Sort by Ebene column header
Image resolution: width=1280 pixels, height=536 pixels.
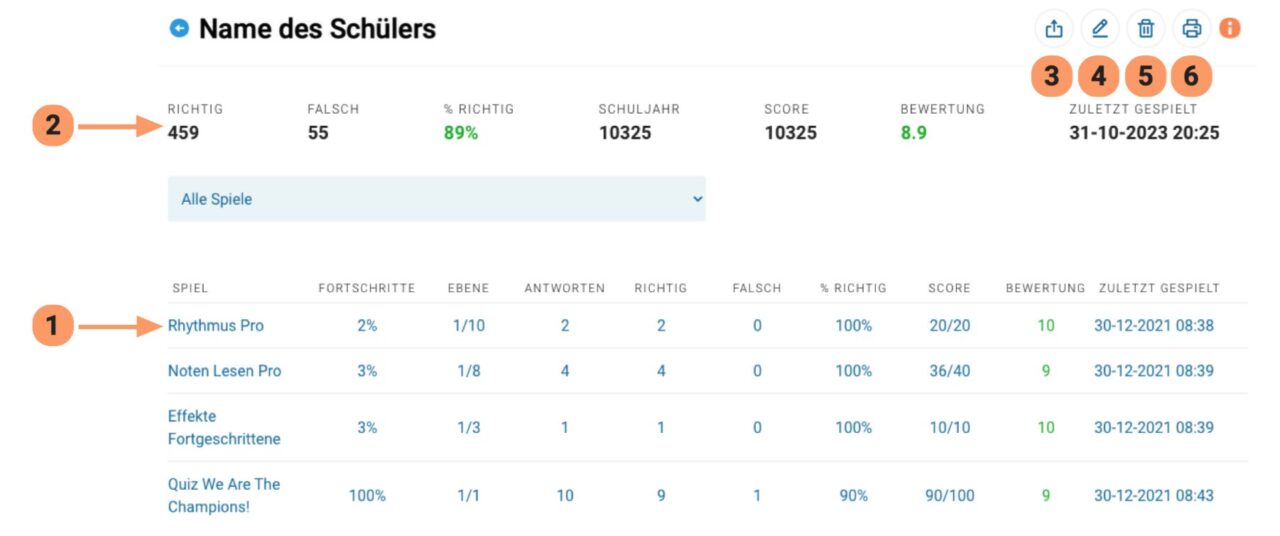[468, 288]
